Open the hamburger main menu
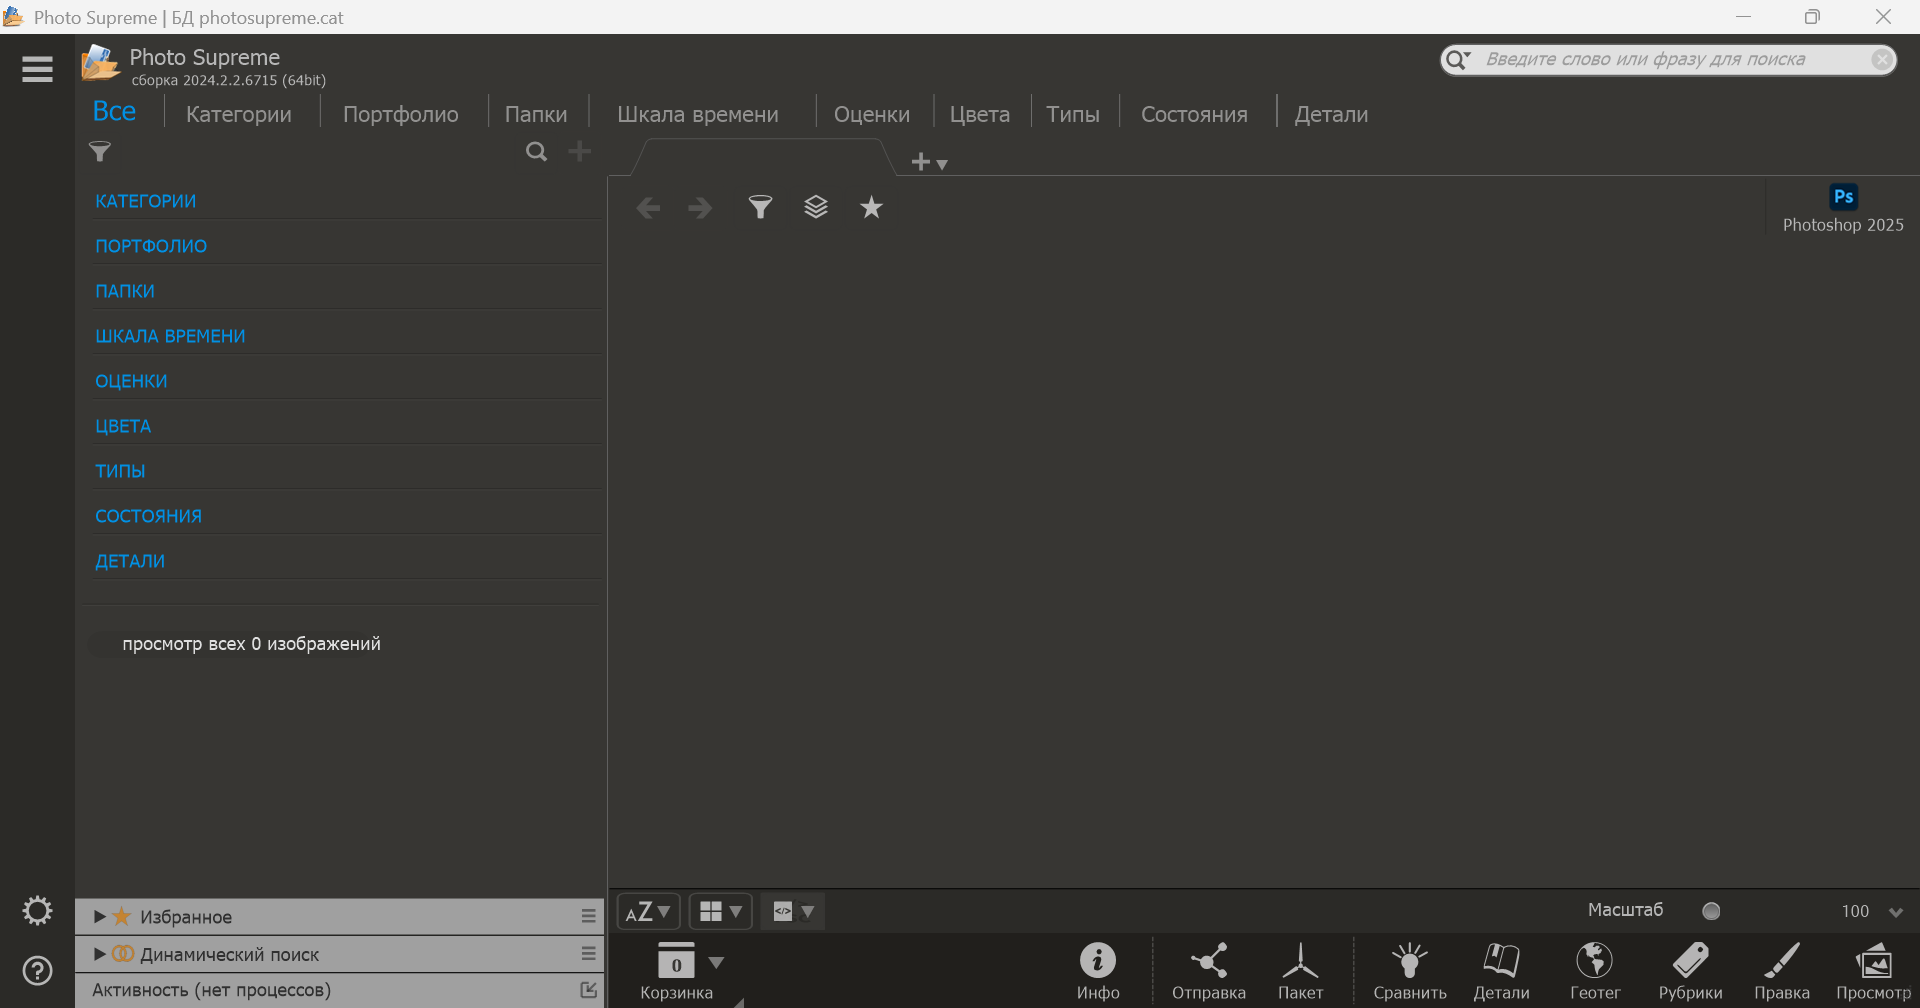 (x=37, y=69)
